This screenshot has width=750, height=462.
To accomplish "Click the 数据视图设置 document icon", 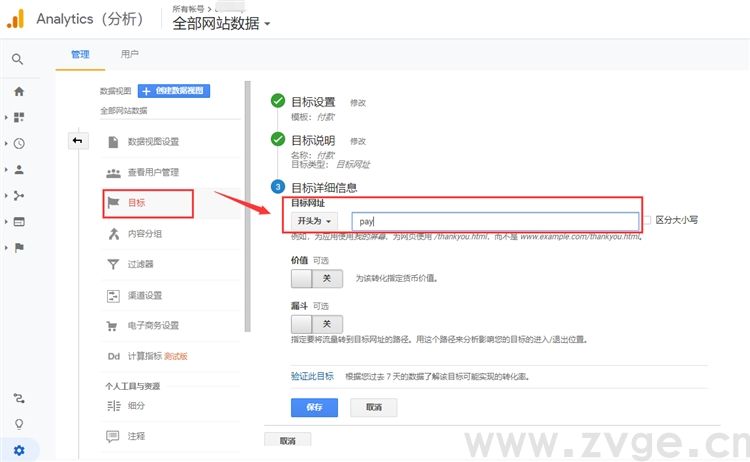I will click(113, 142).
